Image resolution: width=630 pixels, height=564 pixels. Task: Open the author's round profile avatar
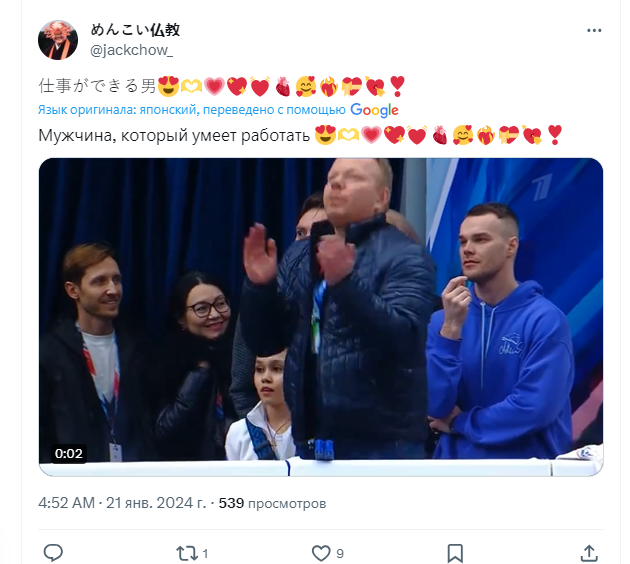[x=58, y=40]
